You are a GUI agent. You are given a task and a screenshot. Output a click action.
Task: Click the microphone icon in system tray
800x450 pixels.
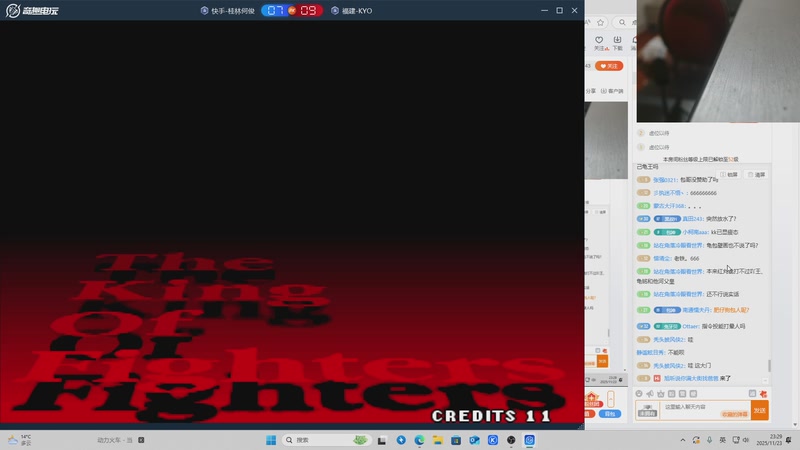click(x=709, y=440)
